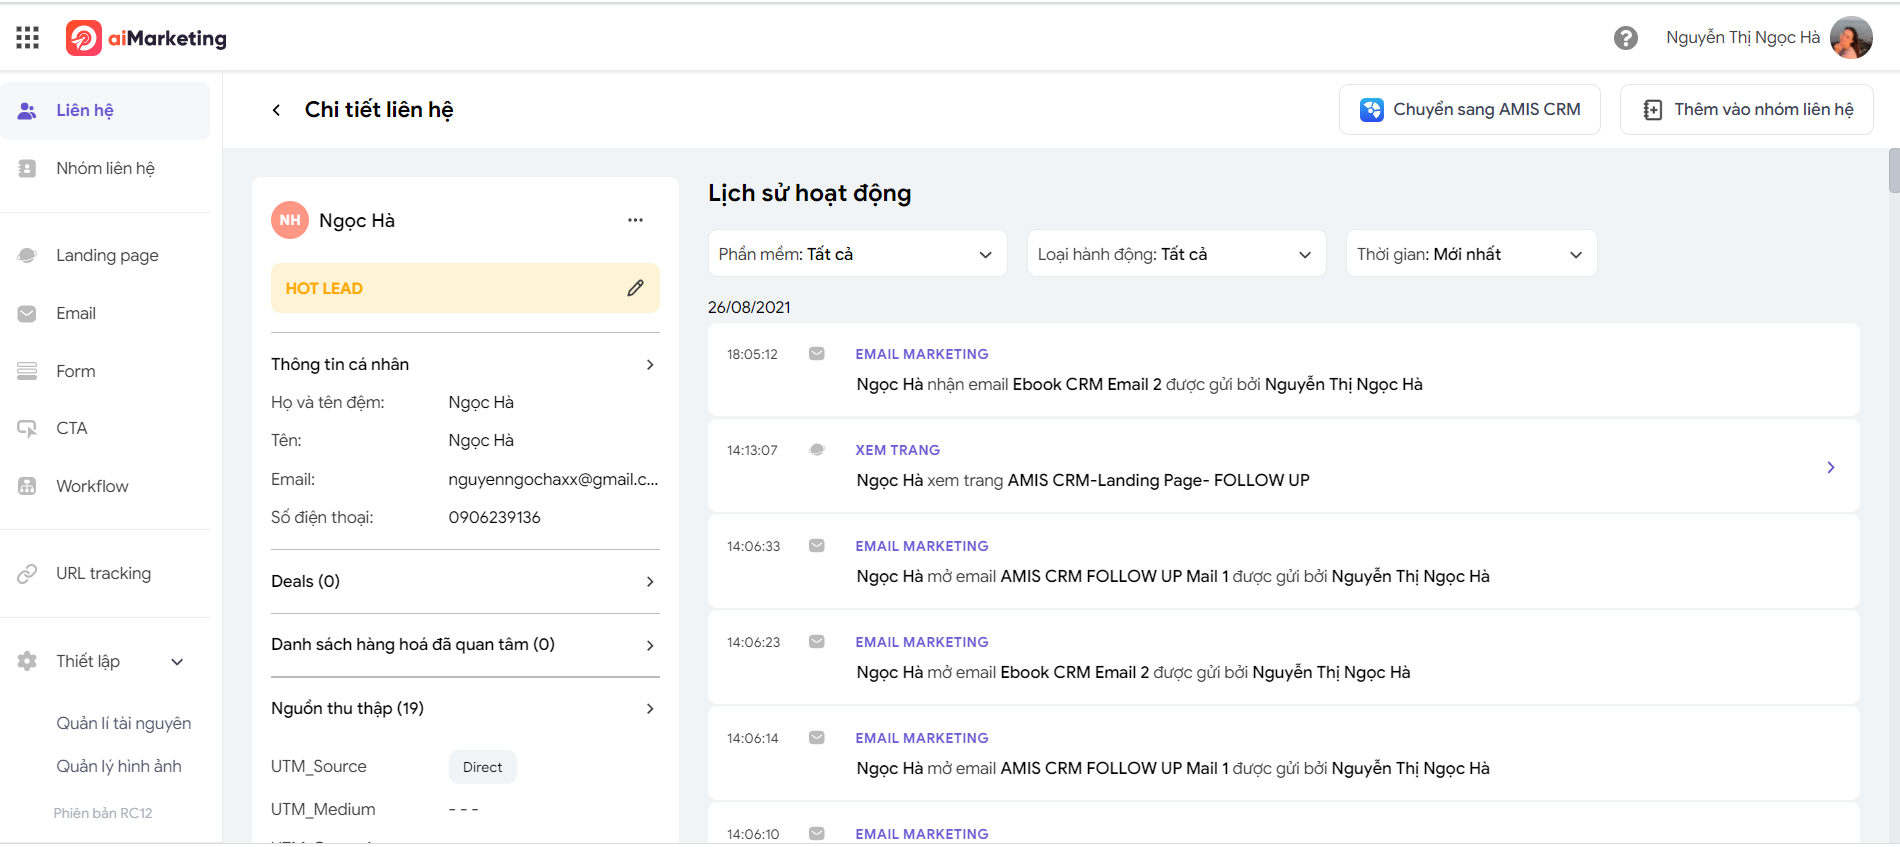Expand Nguồn thu thập (19) section
Image resolution: width=1900 pixels, height=847 pixels.
click(465, 708)
